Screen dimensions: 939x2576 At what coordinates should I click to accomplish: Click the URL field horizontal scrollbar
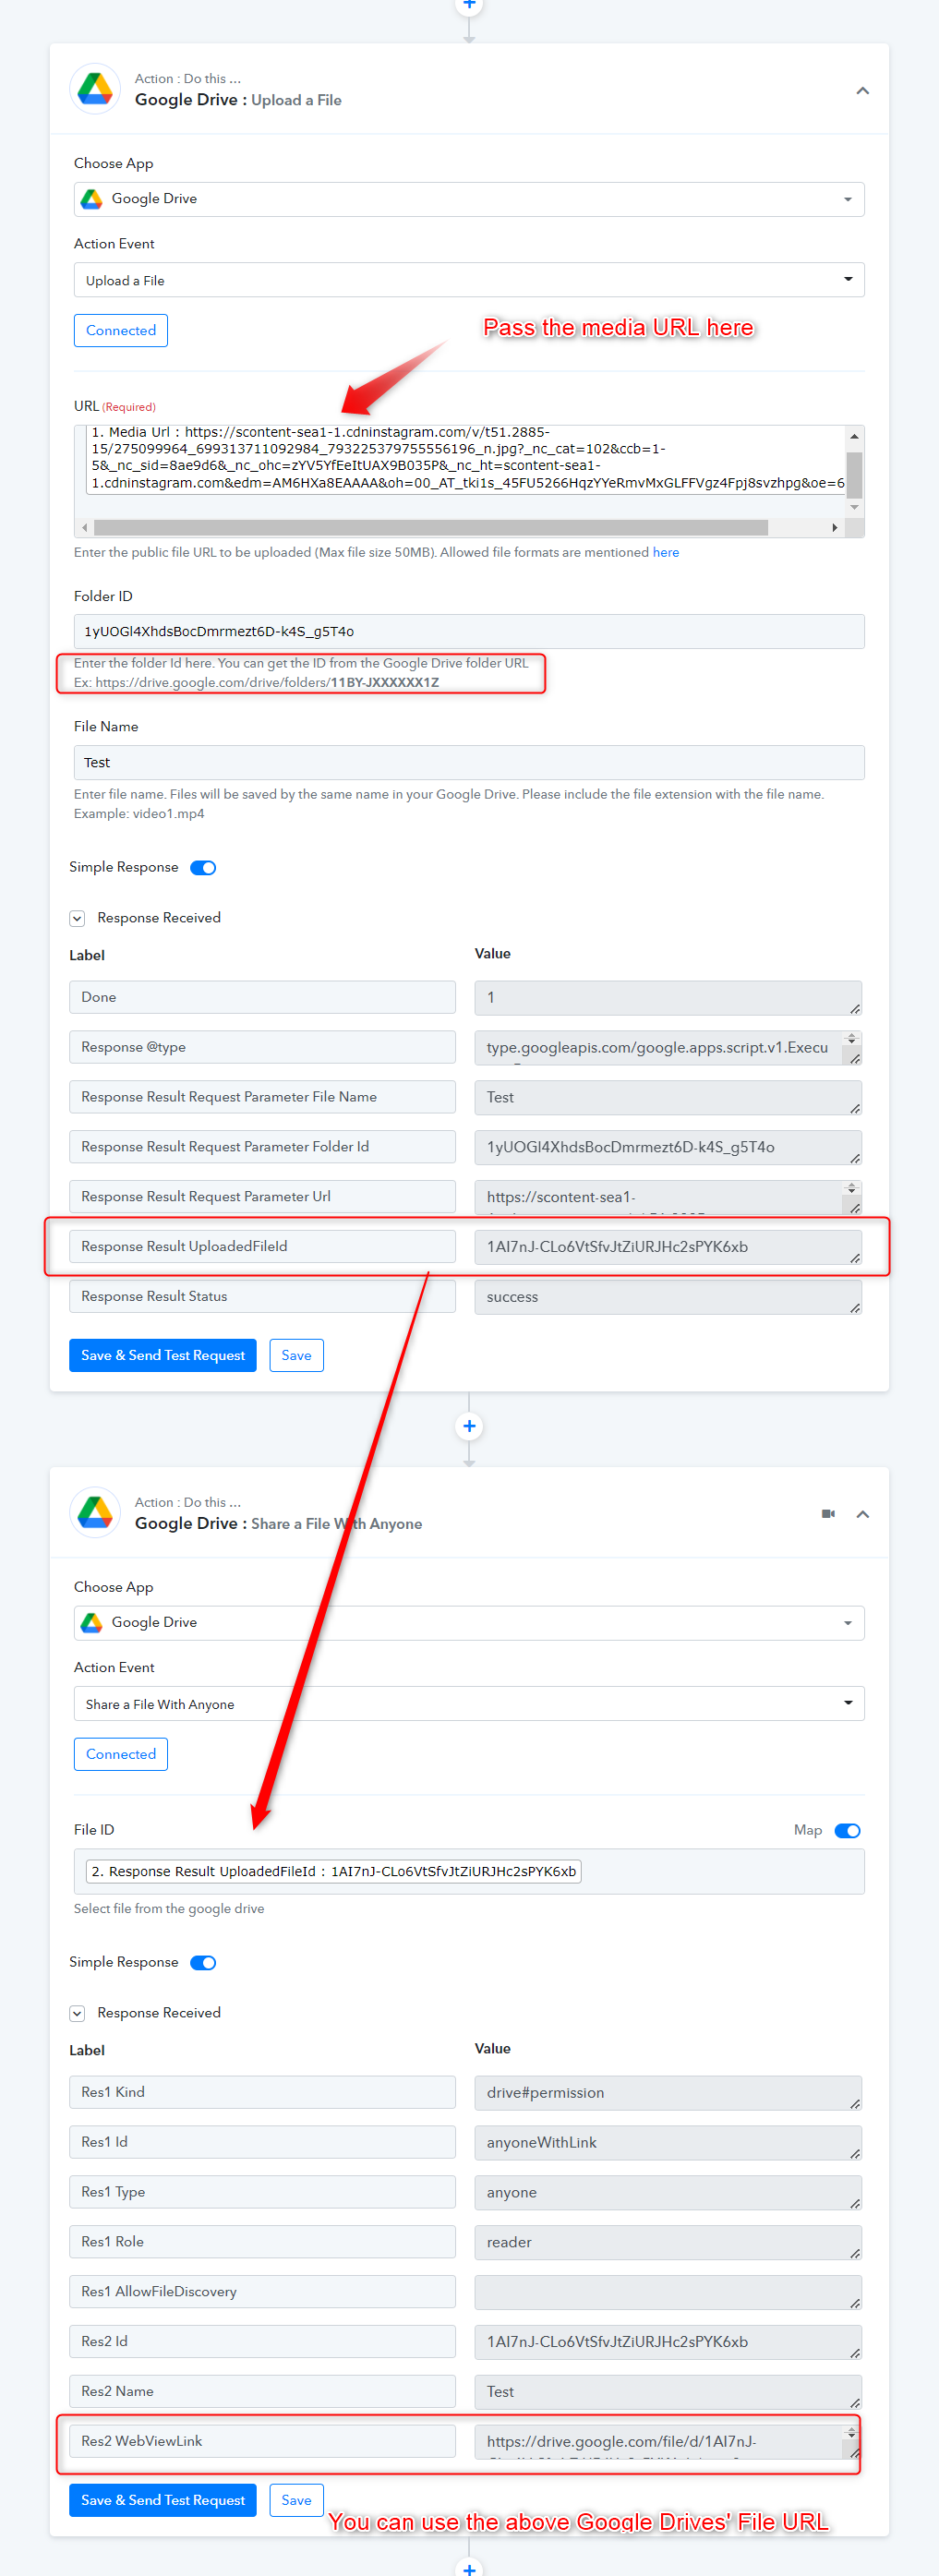tap(430, 527)
